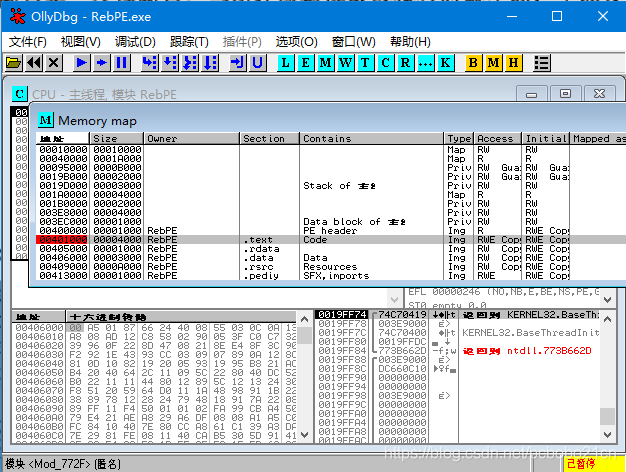This screenshot has width=626, height=472.
Task: Open the 调试(D) menu
Action: point(135,42)
